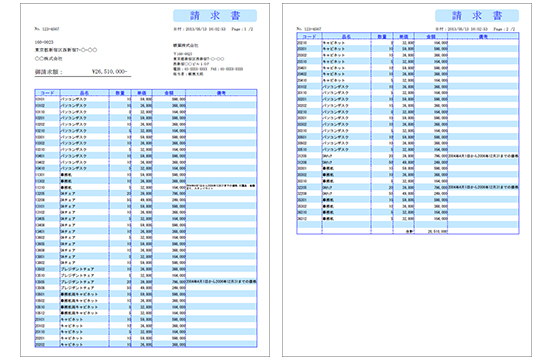Screen dimensions: 550x360
Task: Click the コード column header on page two
Action: (x=309, y=36)
